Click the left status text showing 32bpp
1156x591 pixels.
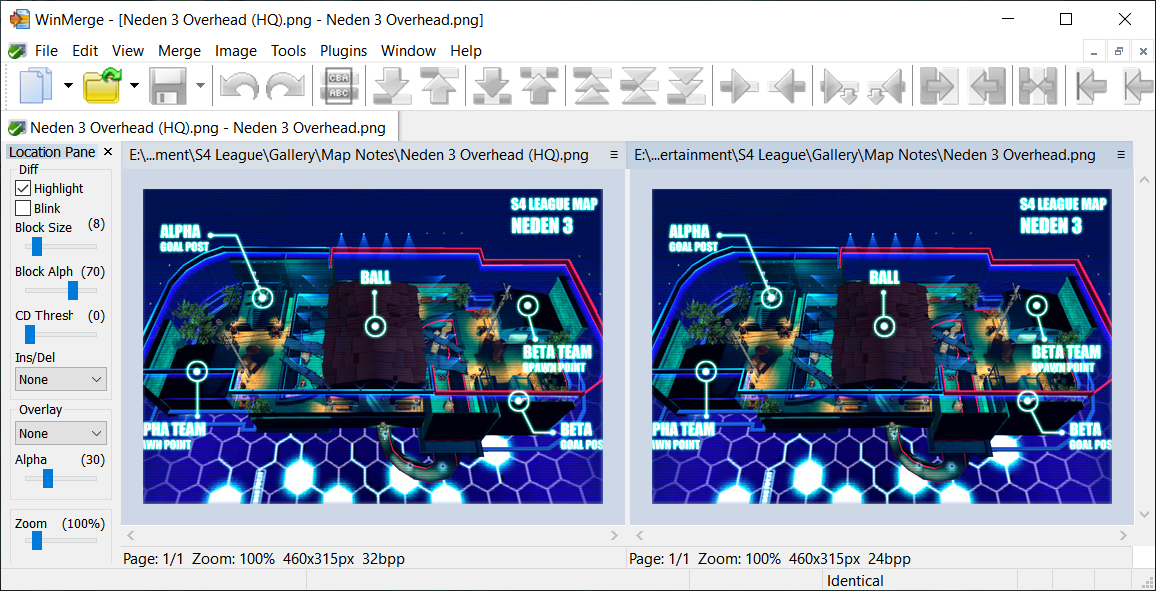tap(264, 559)
